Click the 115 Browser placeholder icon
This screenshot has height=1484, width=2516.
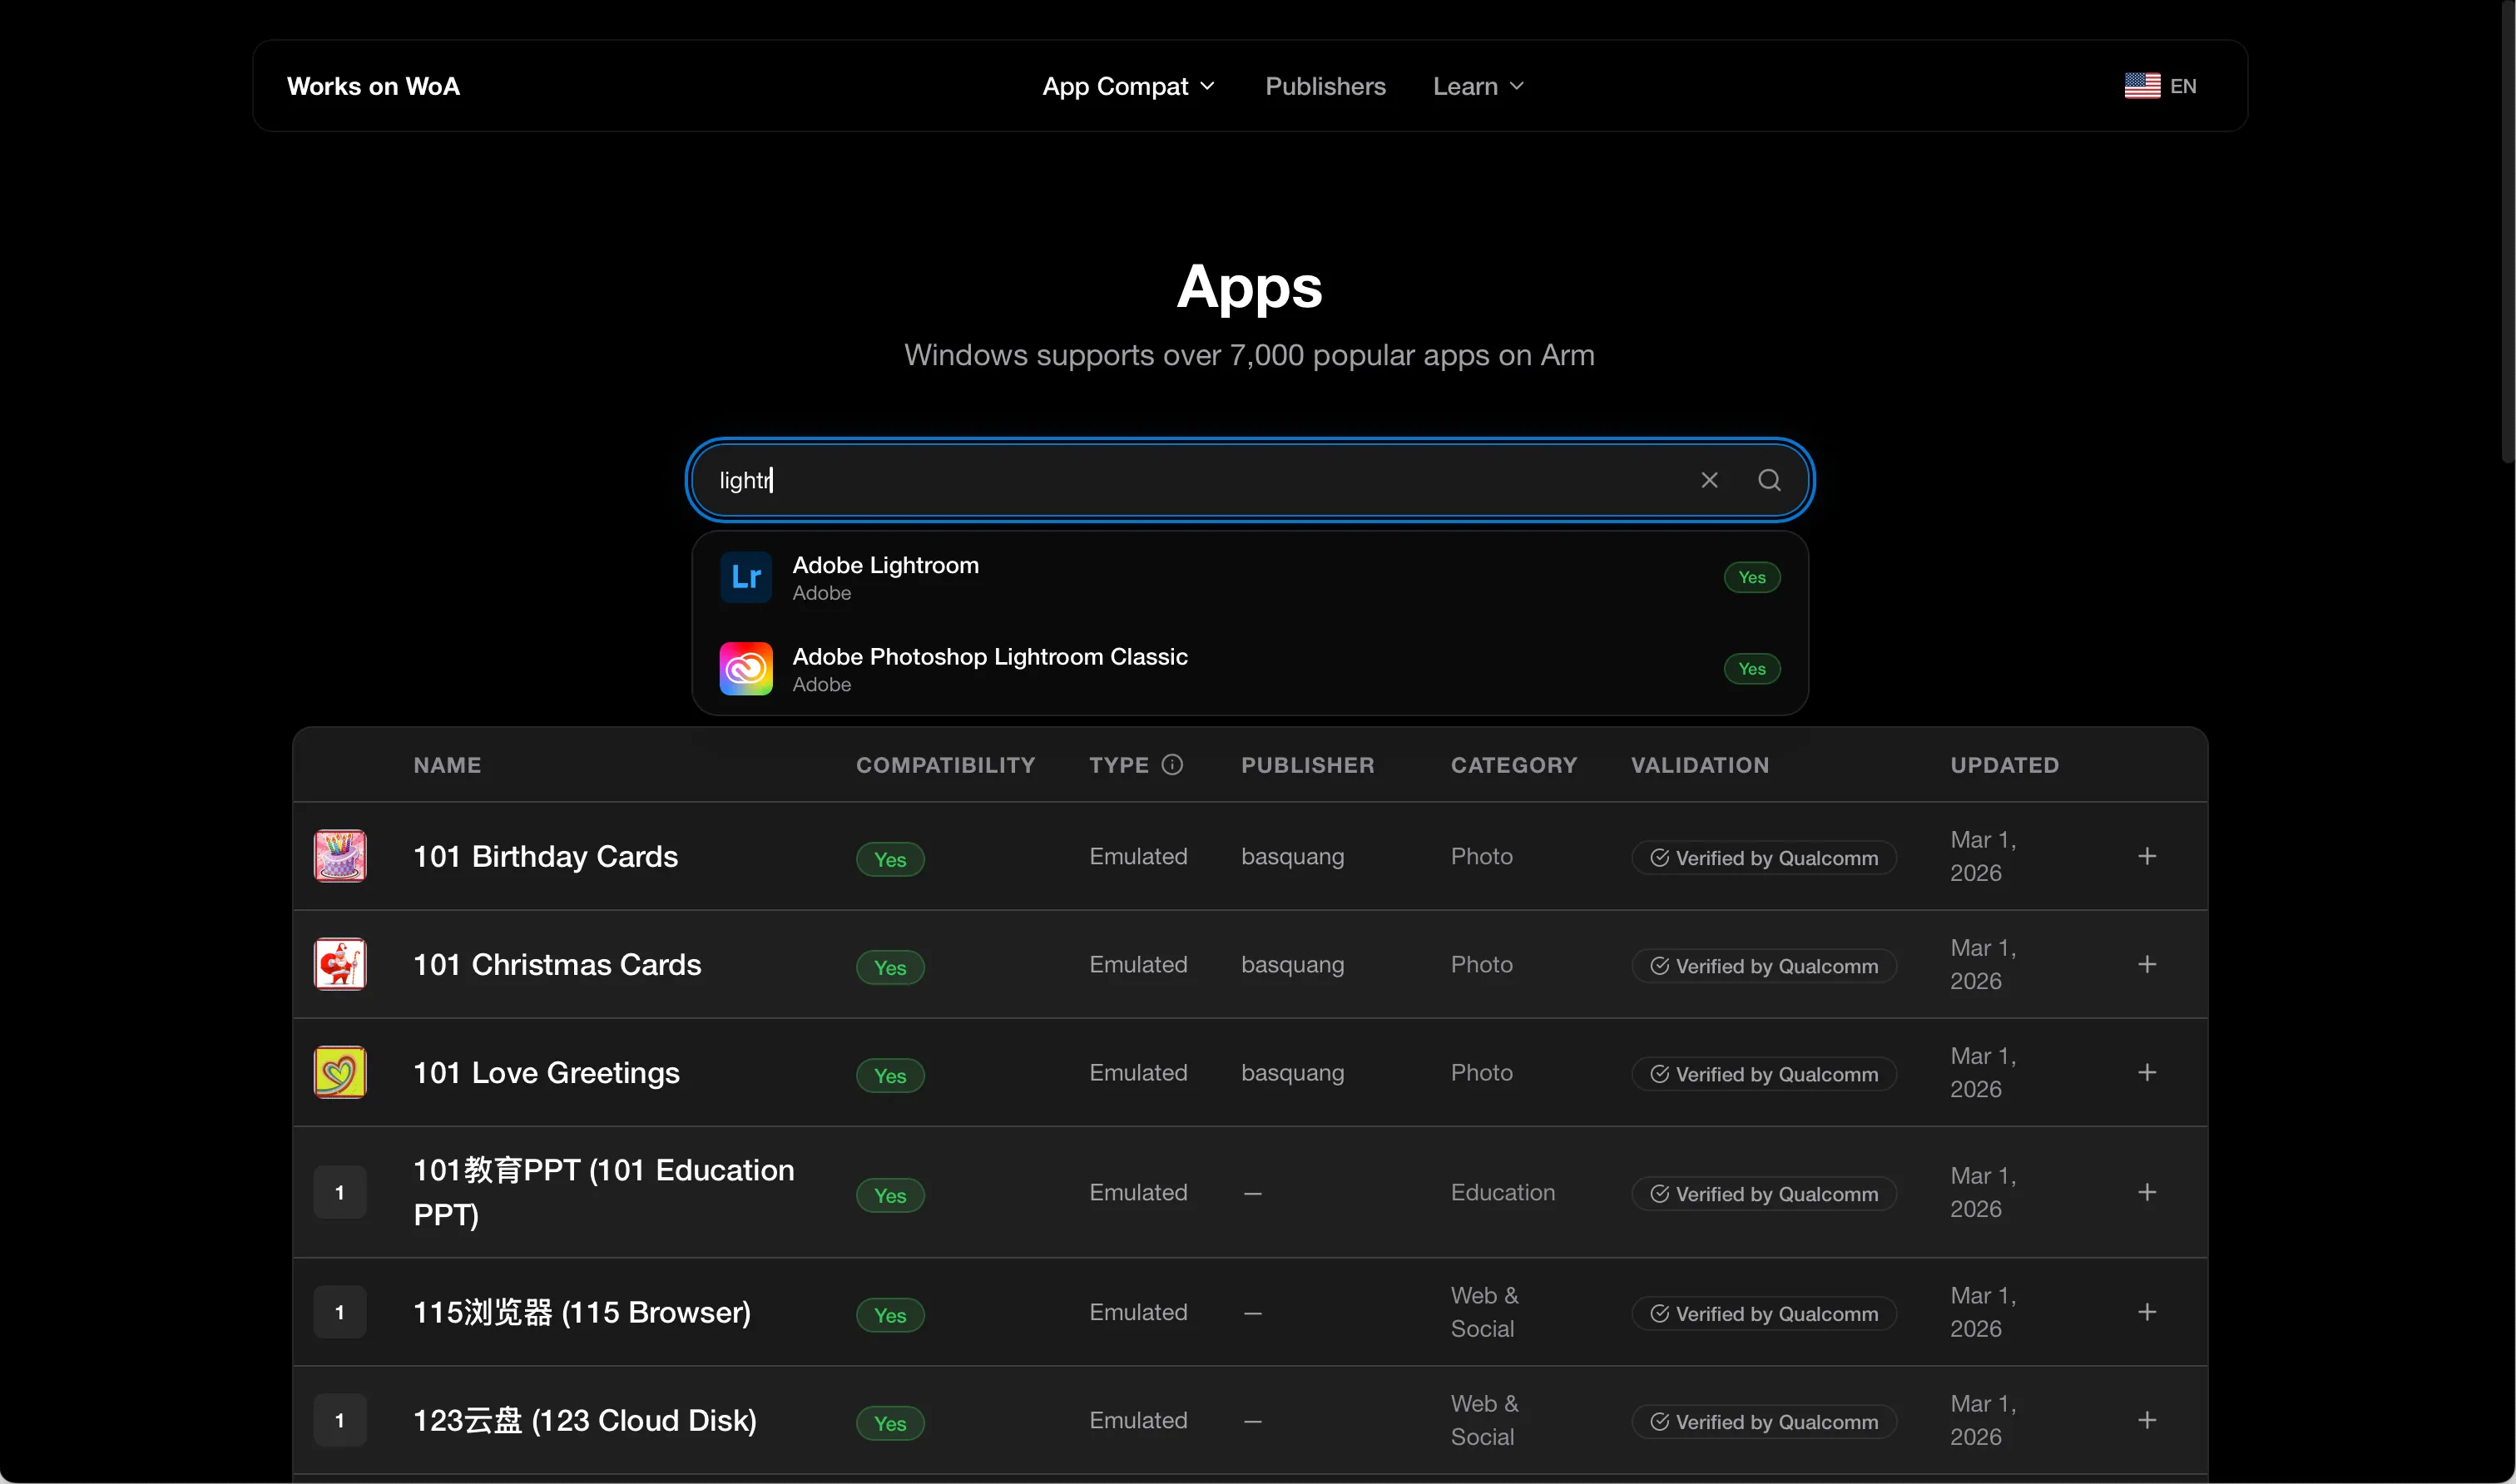pos(340,1312)
